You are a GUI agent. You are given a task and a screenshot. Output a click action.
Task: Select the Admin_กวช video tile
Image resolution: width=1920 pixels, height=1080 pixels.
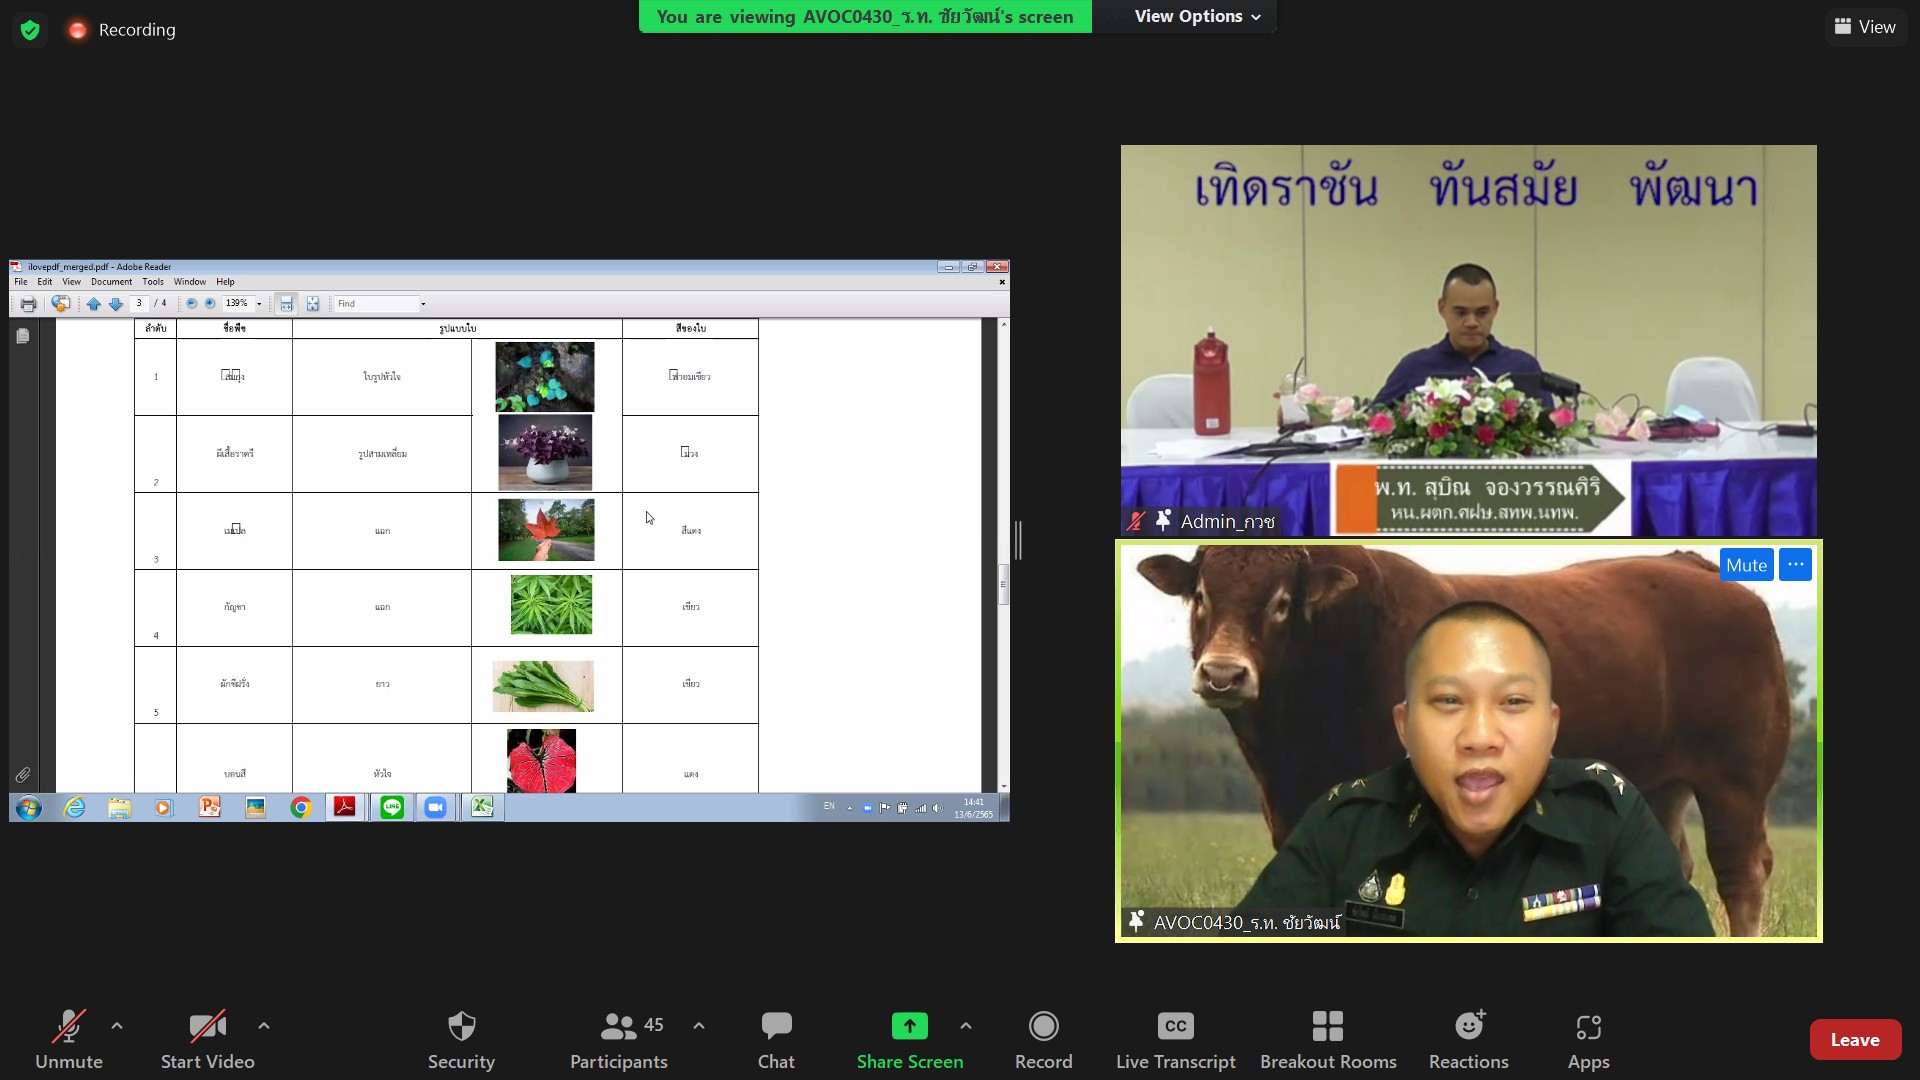(x=1468, y=340)
